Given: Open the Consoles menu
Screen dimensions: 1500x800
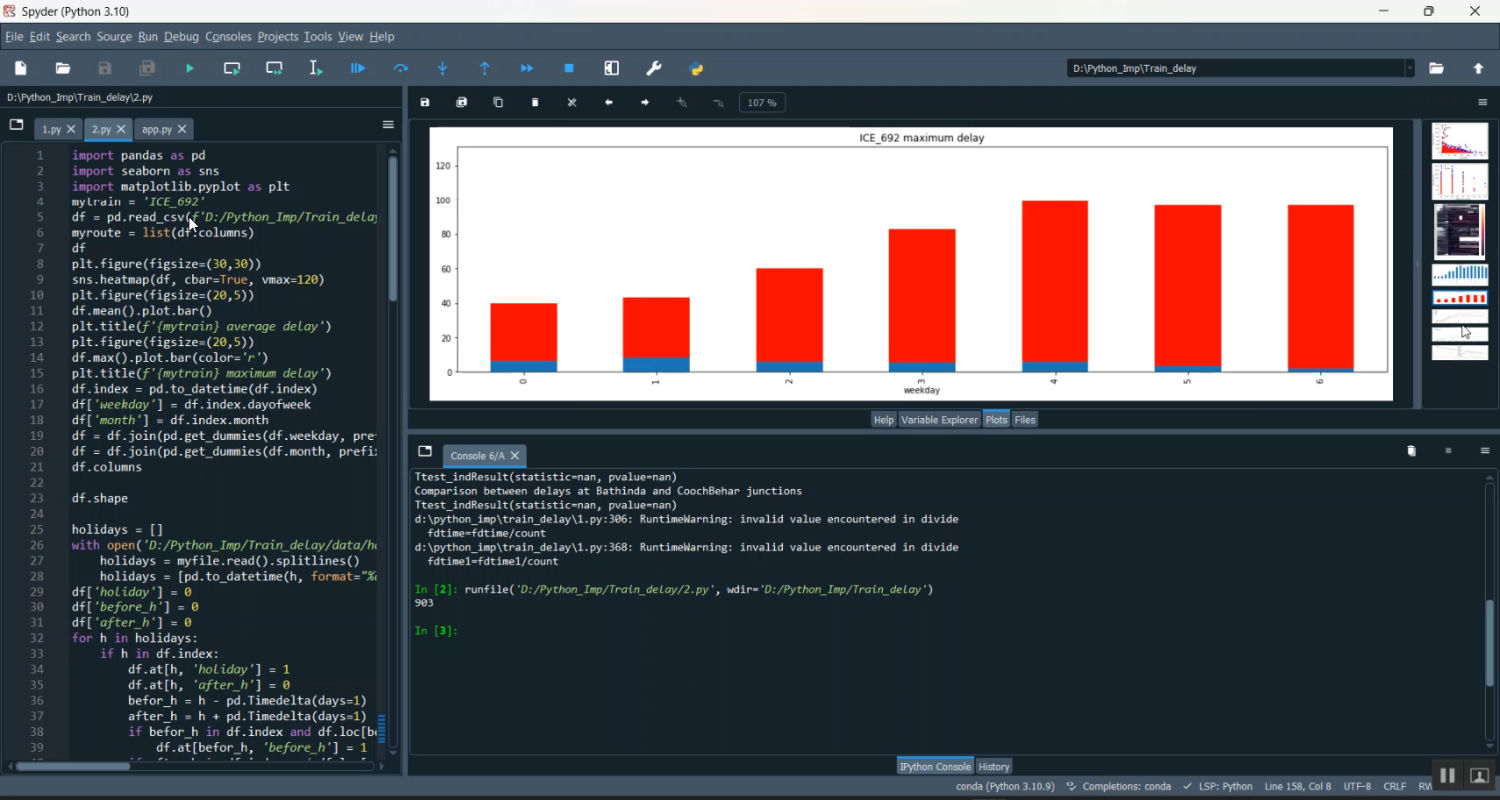Looking at the screenshot, I should pyautogui.click(x=228, y=36).
